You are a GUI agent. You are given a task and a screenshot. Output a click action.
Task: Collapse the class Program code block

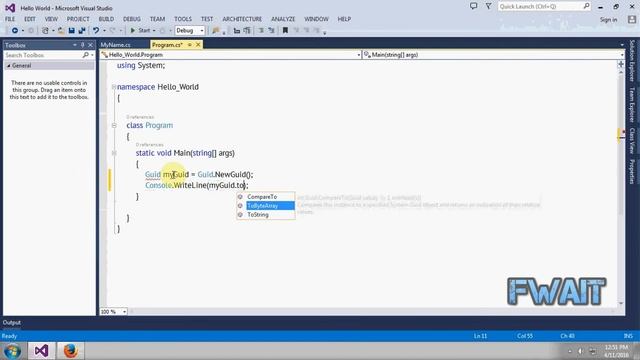tap(114, 125)
